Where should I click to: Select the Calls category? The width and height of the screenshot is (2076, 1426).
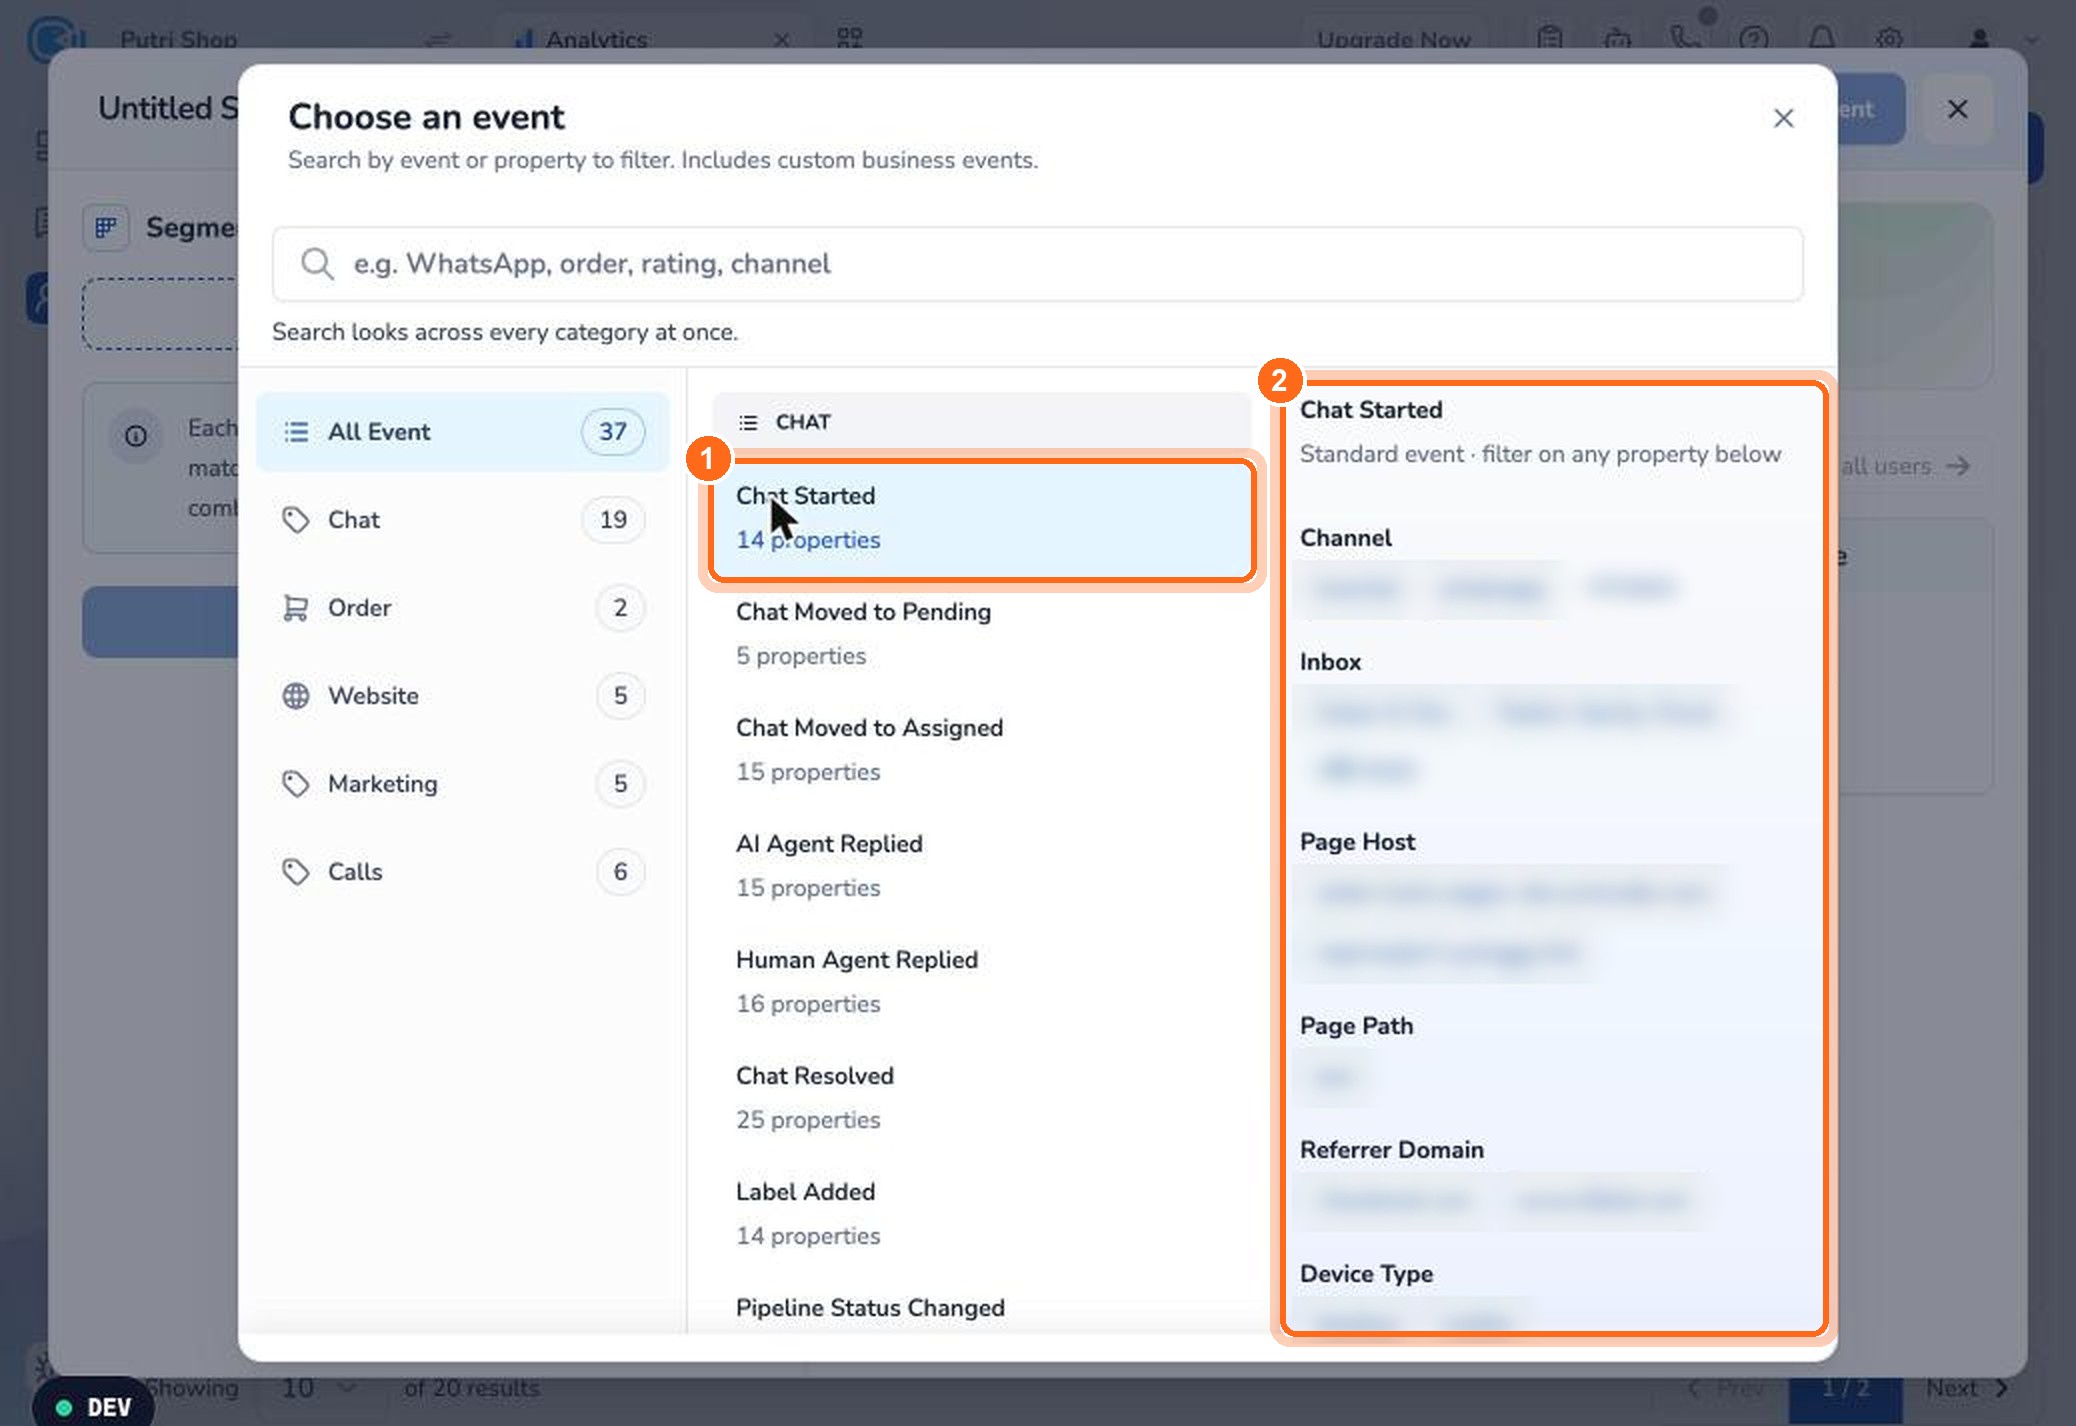462,872
